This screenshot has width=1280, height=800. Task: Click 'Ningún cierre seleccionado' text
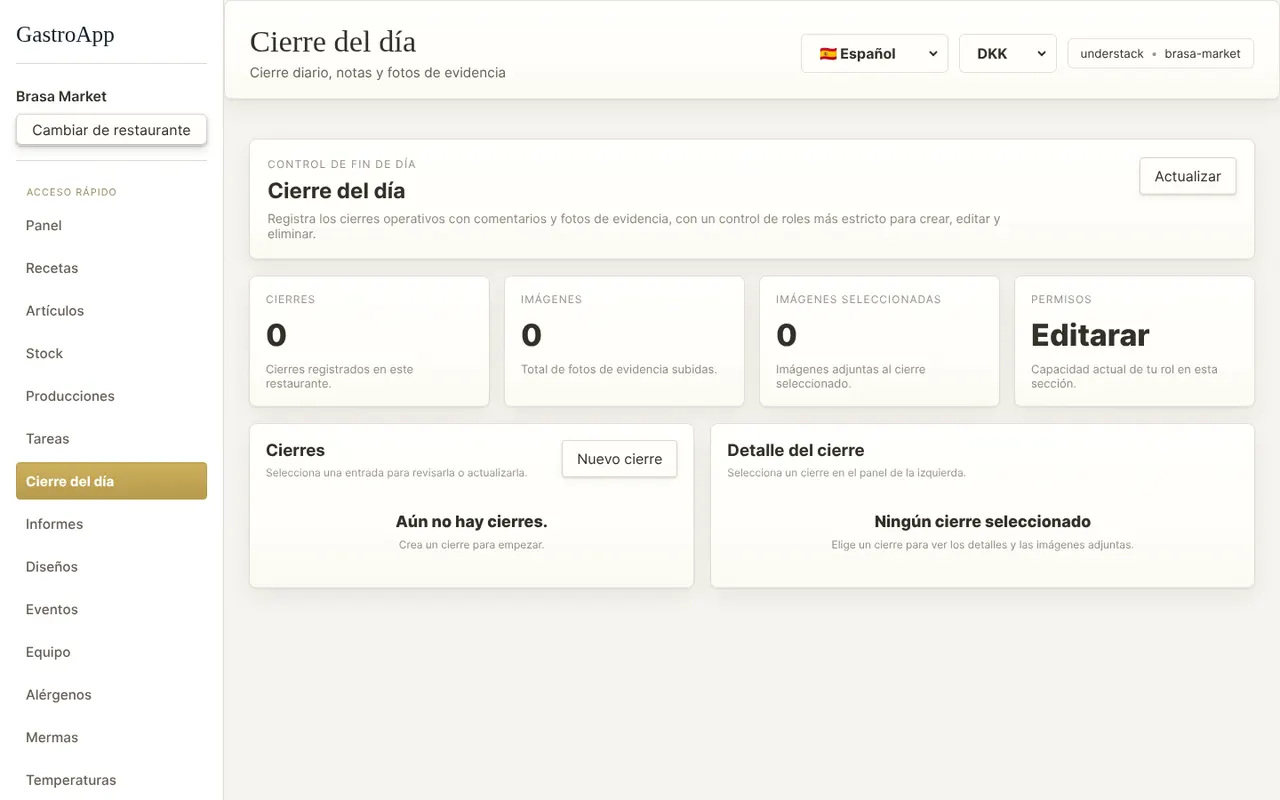coord(982,522)
